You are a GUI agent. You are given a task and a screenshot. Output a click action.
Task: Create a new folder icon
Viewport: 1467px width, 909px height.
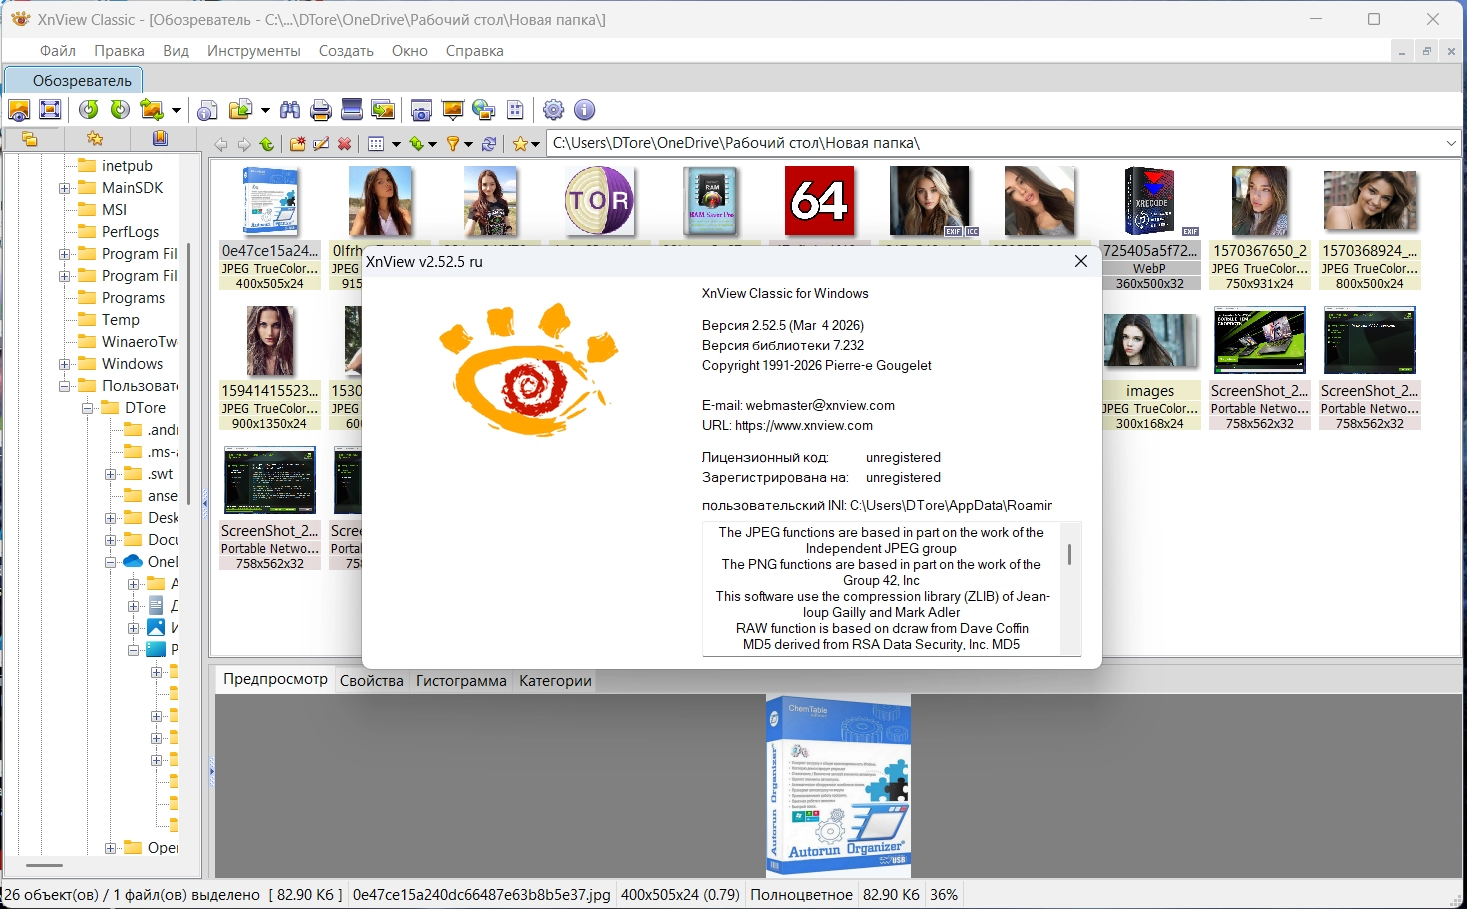tap(298, 144)
